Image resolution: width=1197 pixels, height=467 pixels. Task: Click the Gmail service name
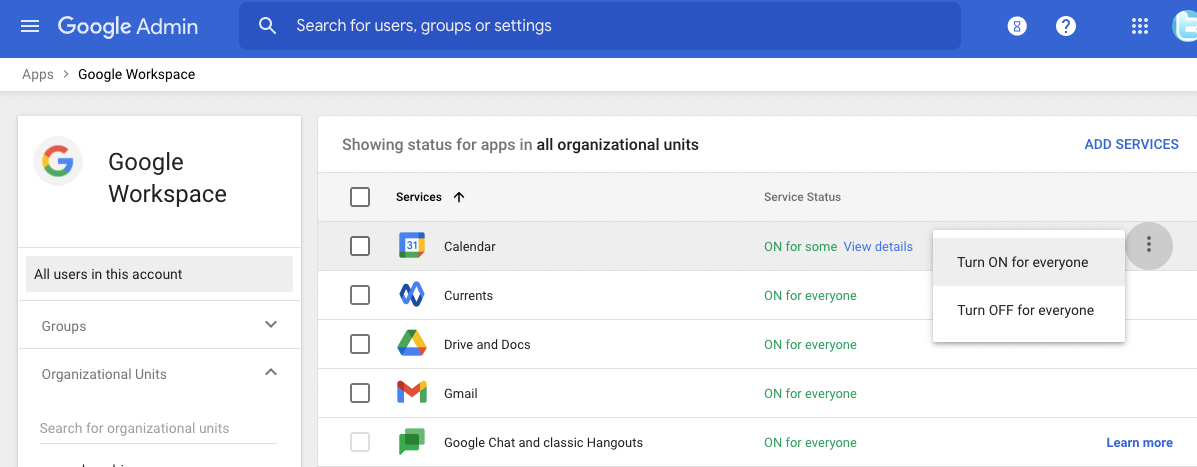point(460,394)
